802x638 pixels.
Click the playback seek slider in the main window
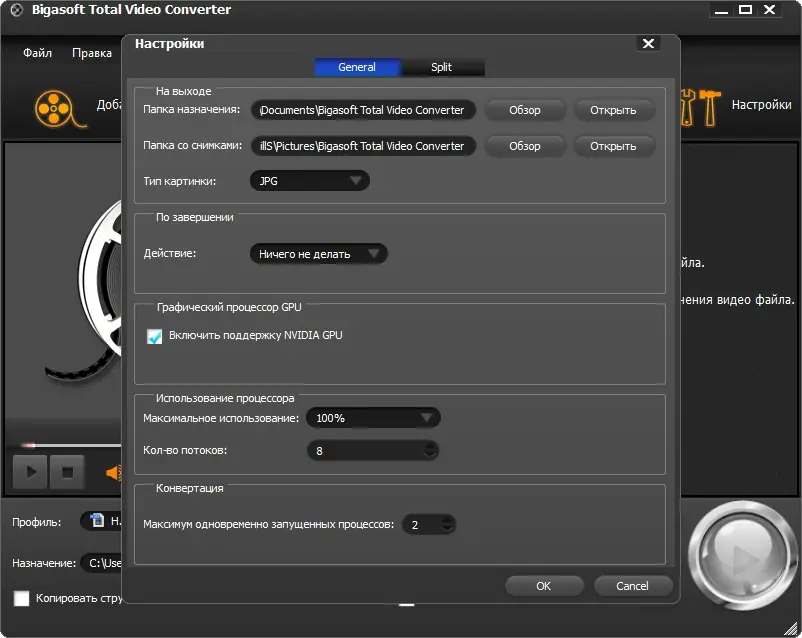click(71, 445)
